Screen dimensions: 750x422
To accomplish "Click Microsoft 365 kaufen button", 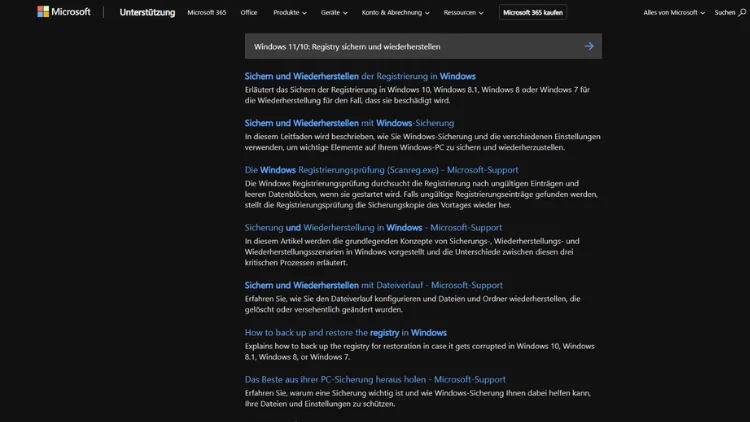I will (x=533, y=12).
